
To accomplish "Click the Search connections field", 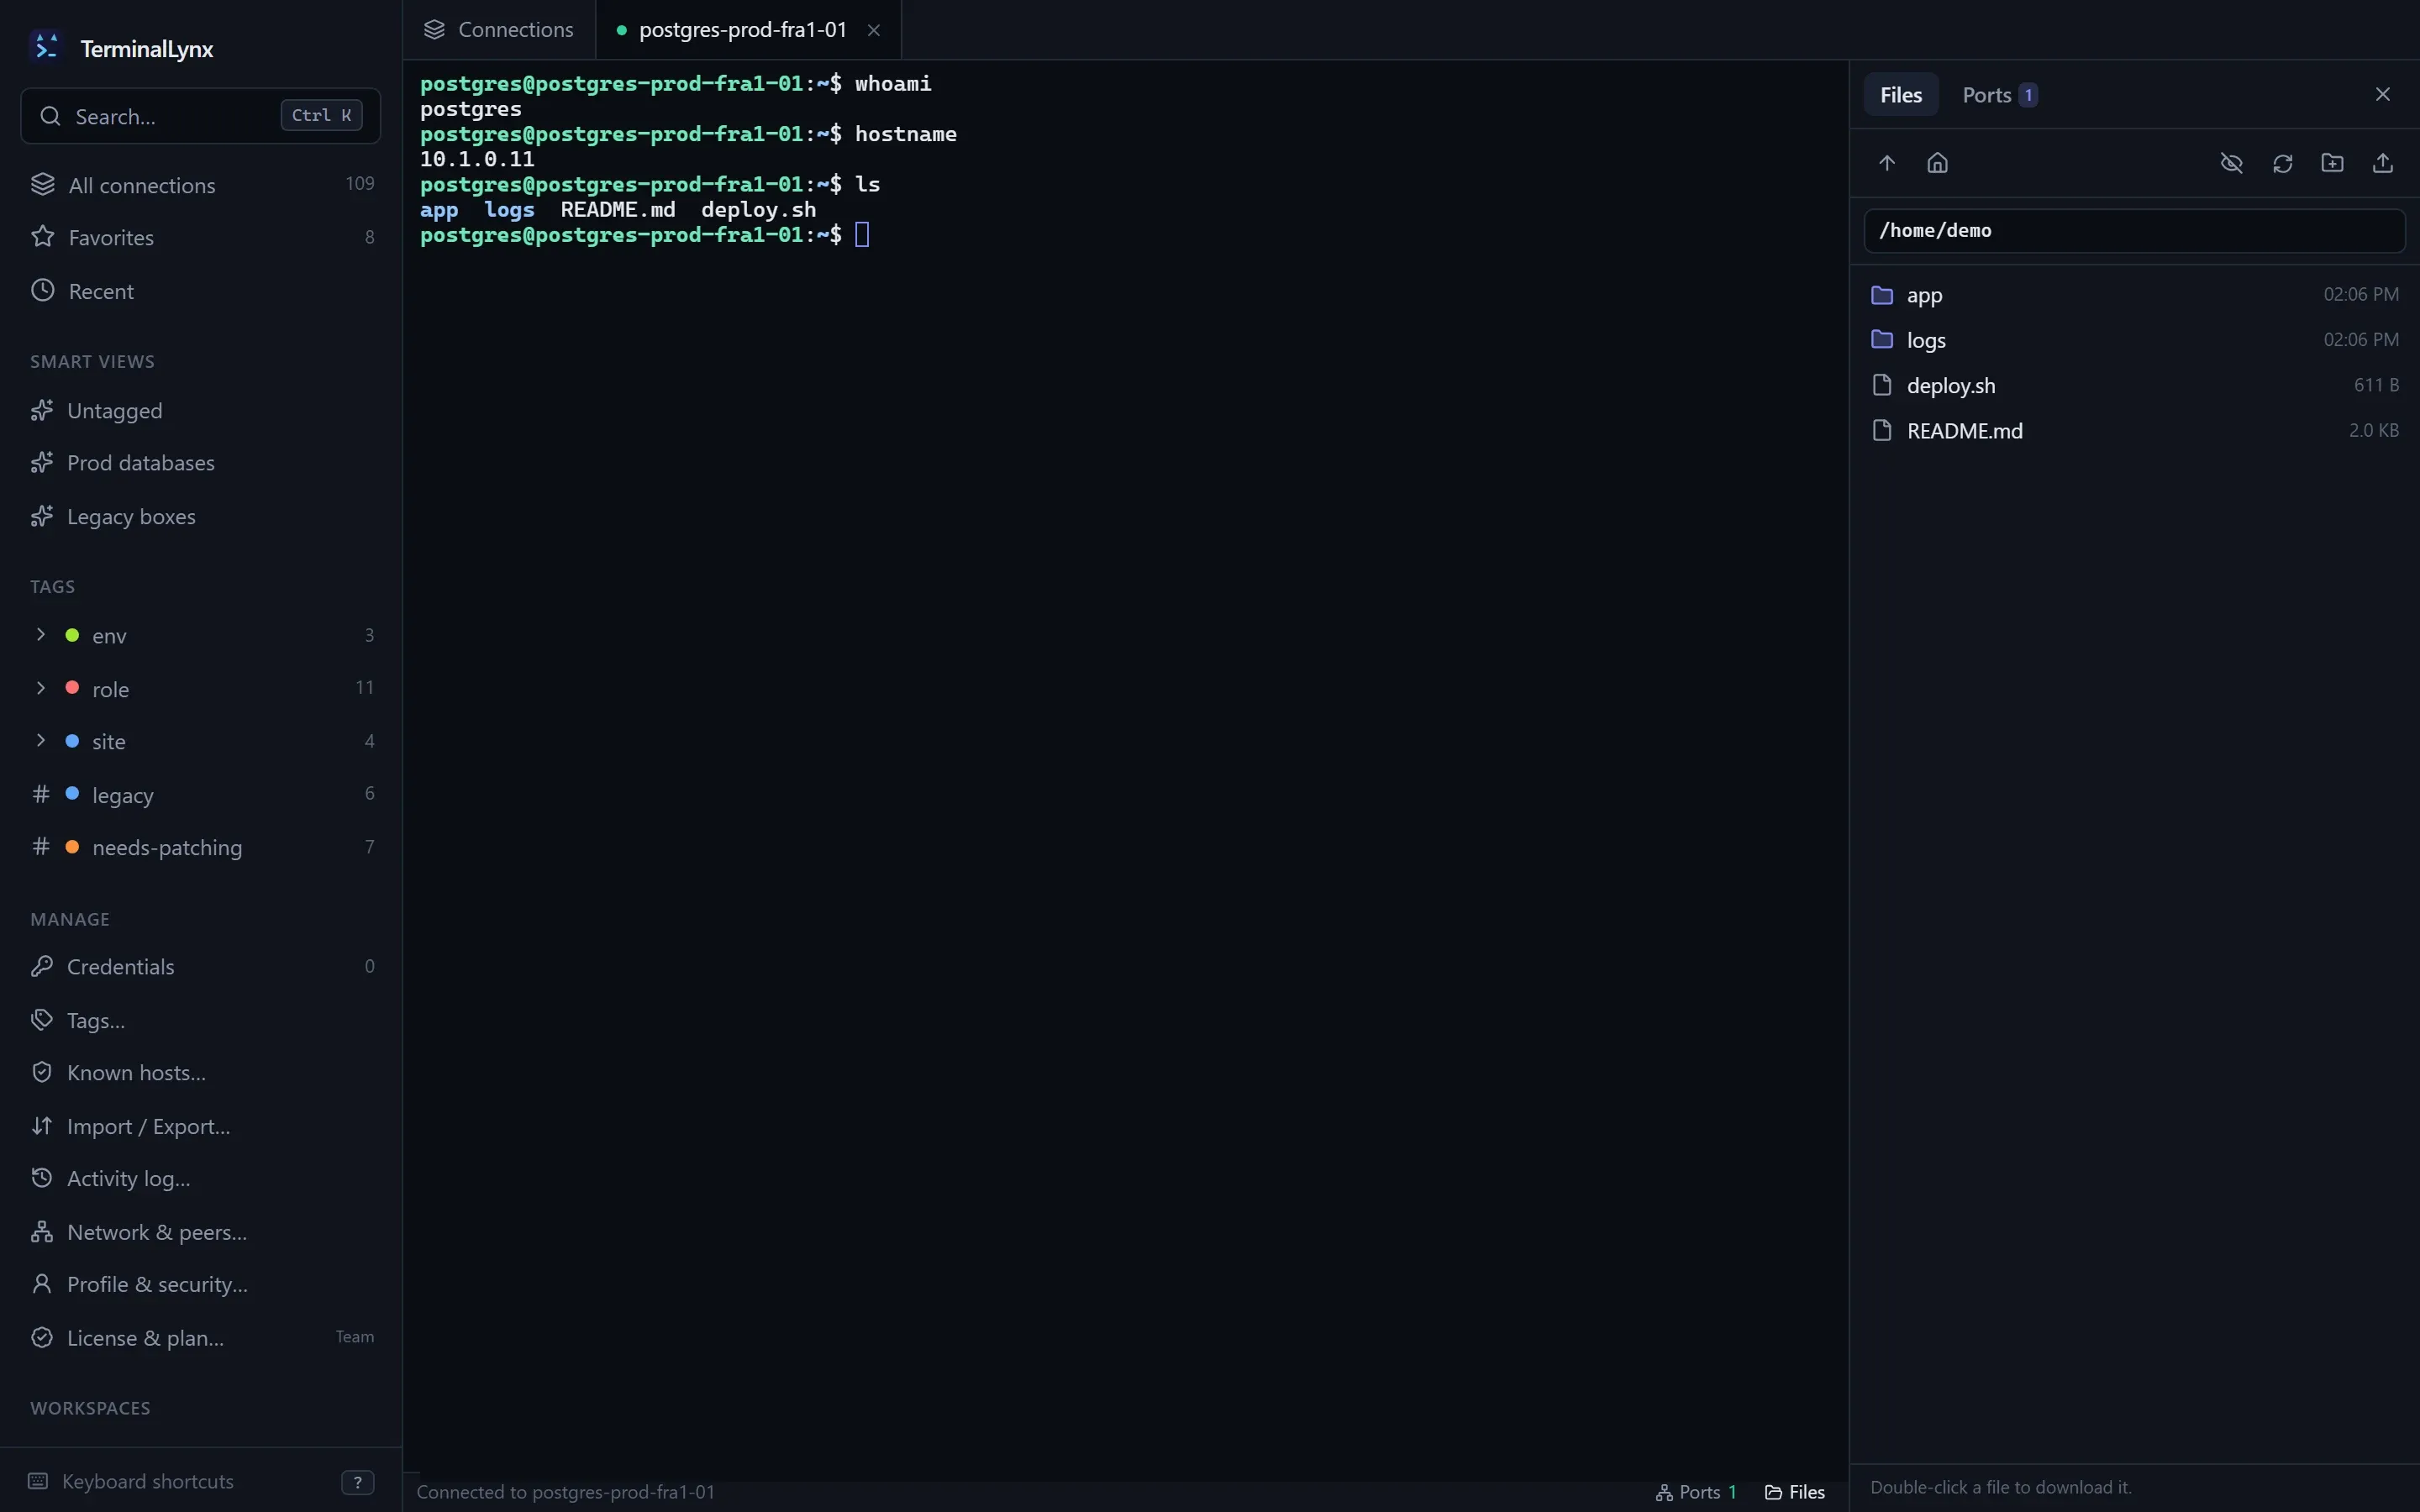I will (200, 116).
